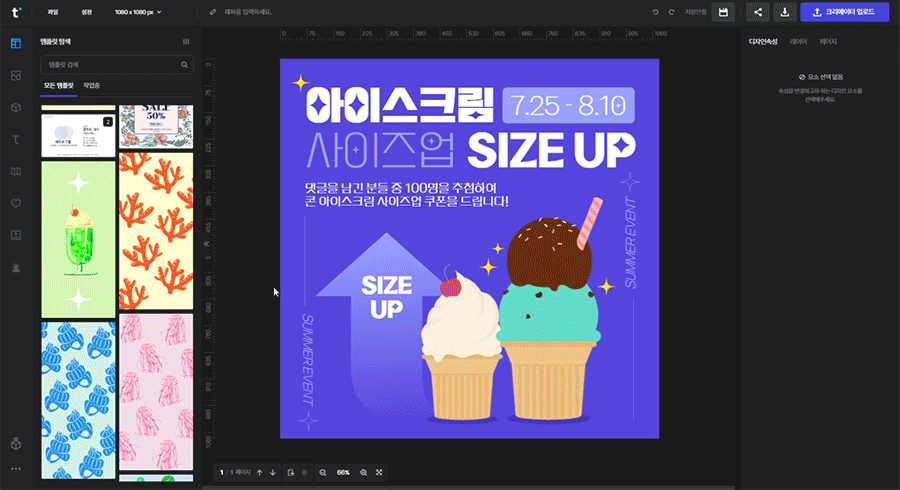Open the photos panel in left sidebar

coord(15,76)
